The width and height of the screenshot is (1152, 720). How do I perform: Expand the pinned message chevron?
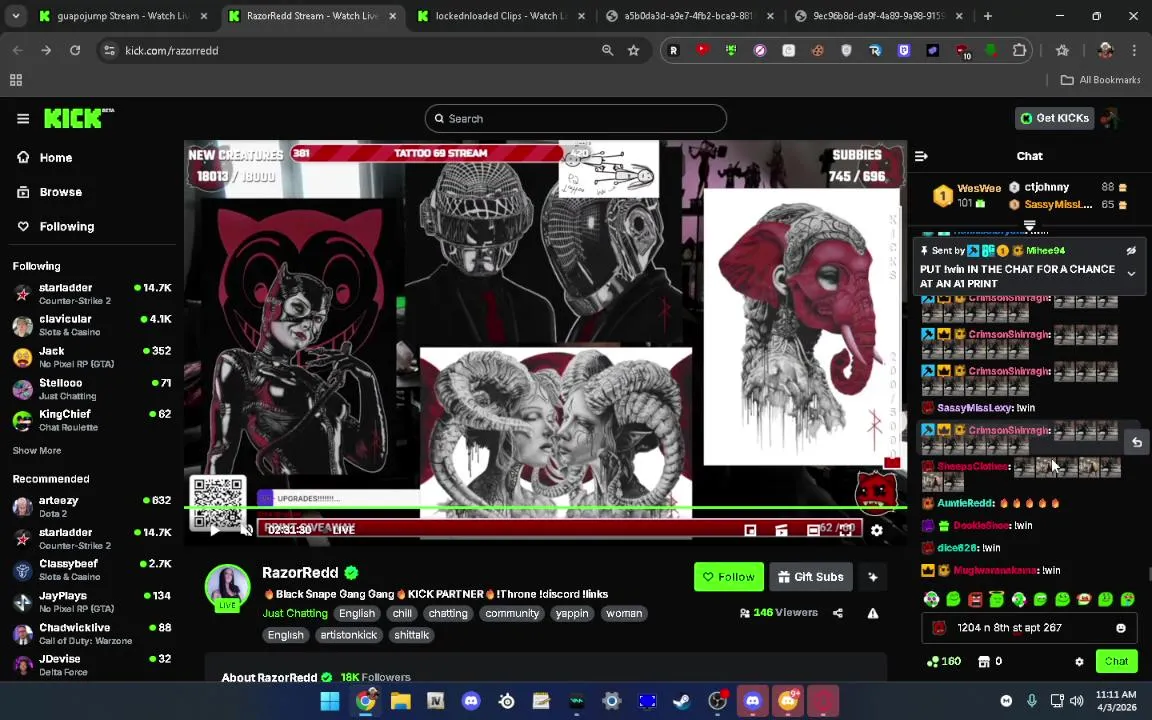click(1131, 273)
